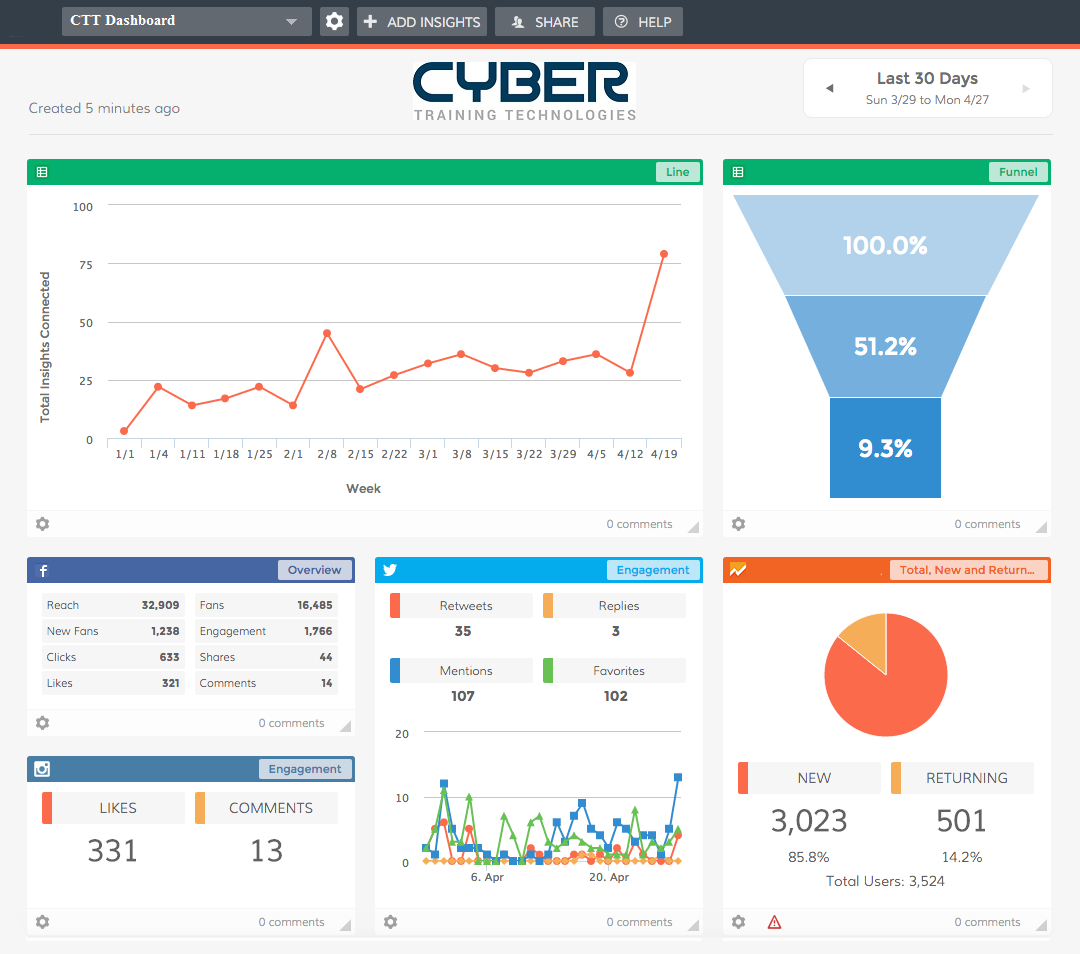Open the 0 comments link under the line chart
1080x954 pixels.
pyautogui.click(x=639, y=523)
